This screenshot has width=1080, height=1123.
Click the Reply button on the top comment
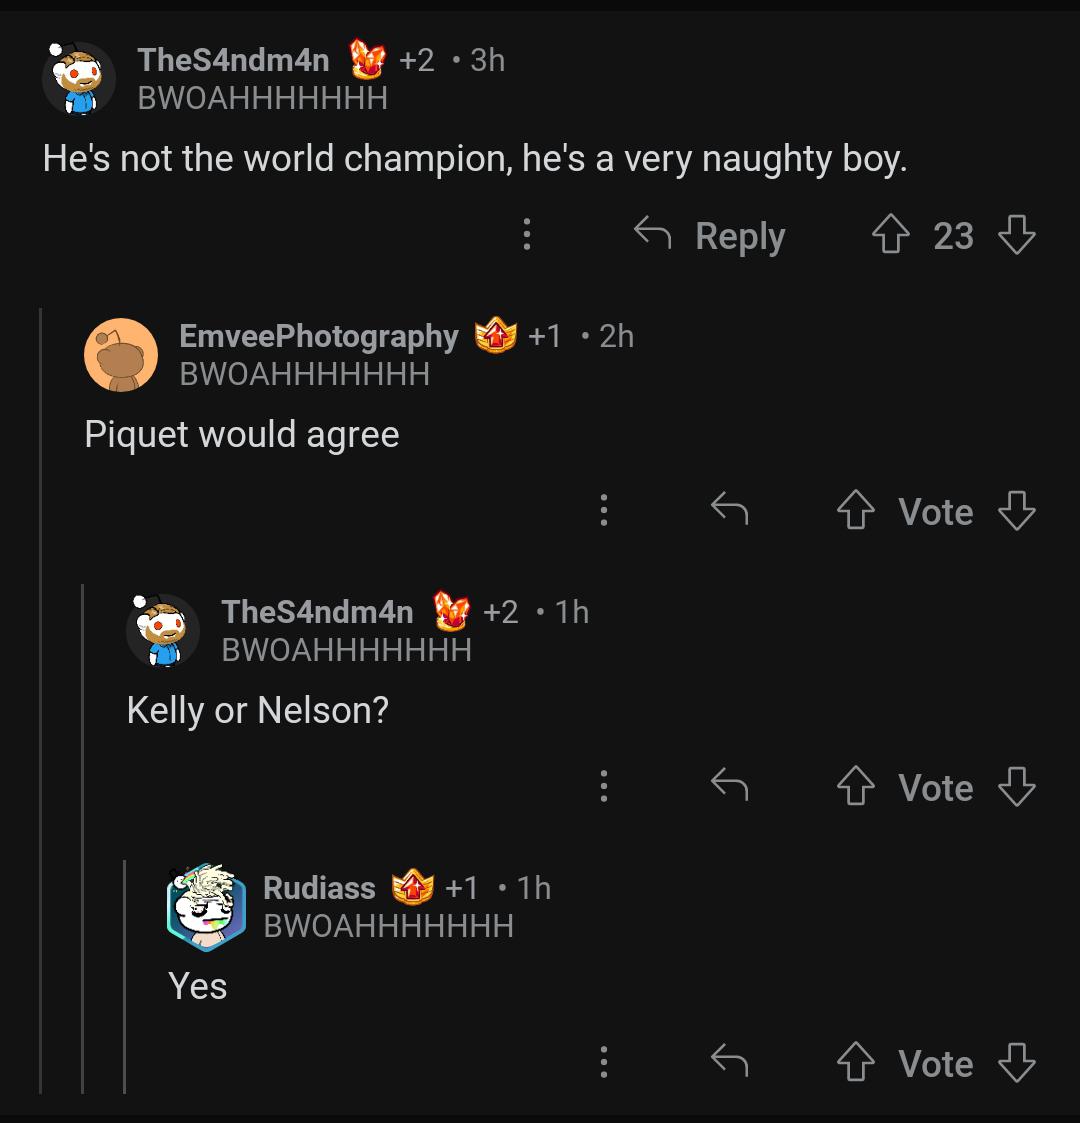[739, 235]
